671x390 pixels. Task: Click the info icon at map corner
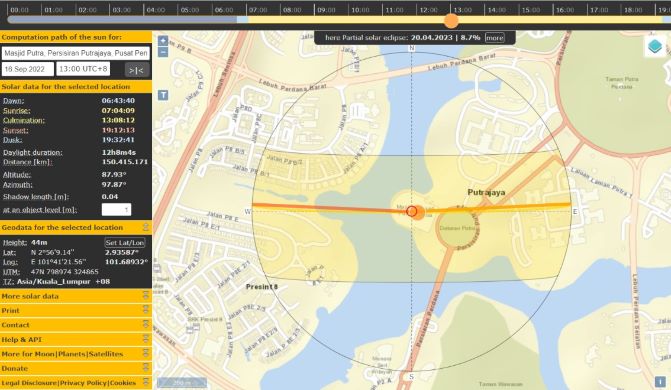coord(660,381)
